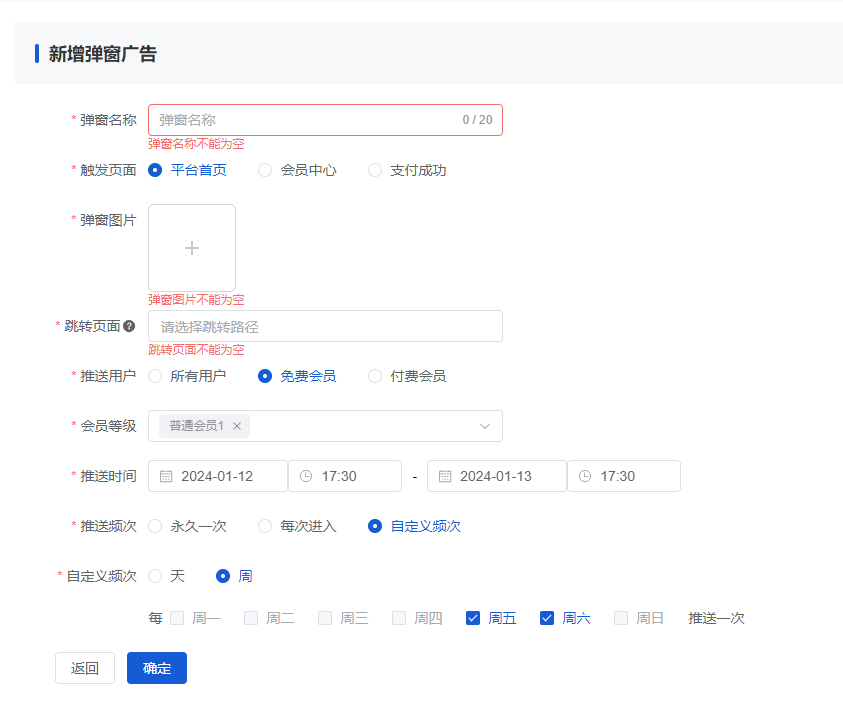
Task: Click the help icon next to 跳转页面
Action: click(x=129, y=326)
